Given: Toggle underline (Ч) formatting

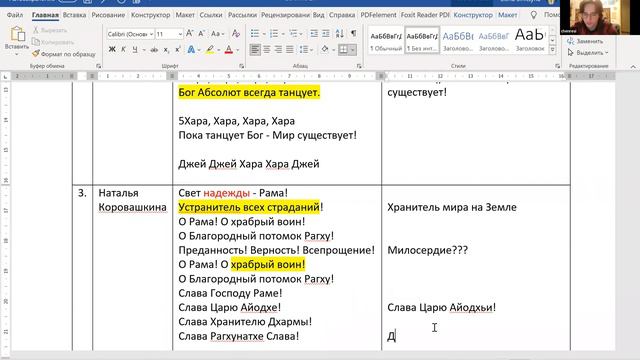Looking at the screenshot, I should (x=135, y=49).
